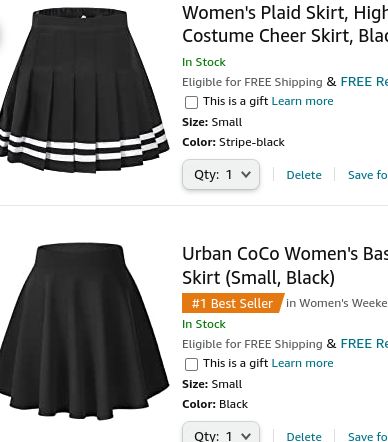Click the FREE Returns link for the Urban CoCo skirt
Viewport: 388px width, 442px height.
(x=364, y=344)
